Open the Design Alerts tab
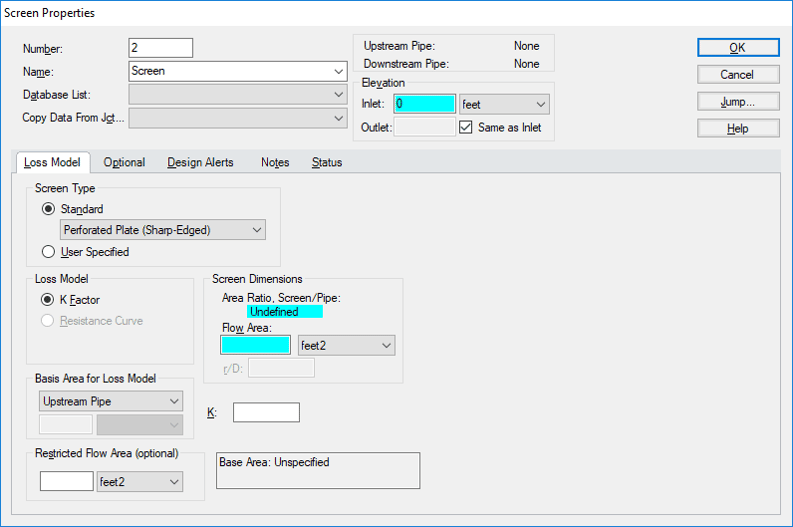The image size is (793, 527). pyautogui.click(x=200, y=162)
